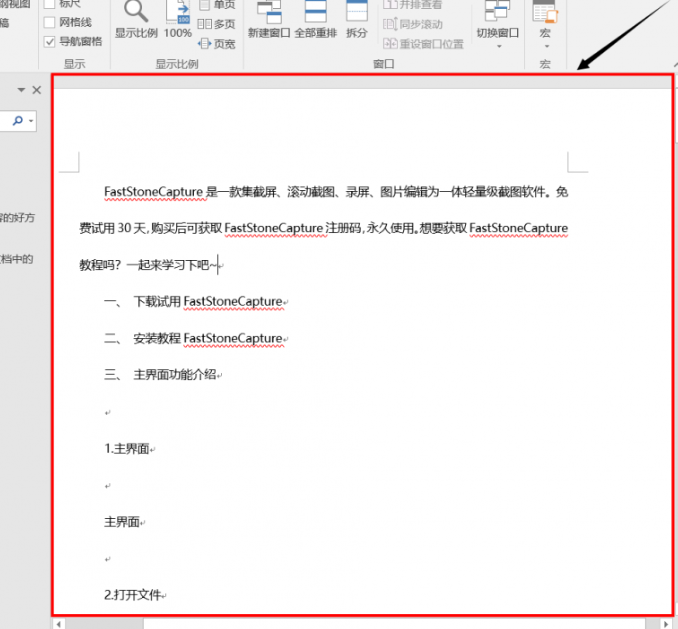This screenshot has height=629, width=678.
Task: Click the line 1.主界面
Action: click(x=129, y=449)
